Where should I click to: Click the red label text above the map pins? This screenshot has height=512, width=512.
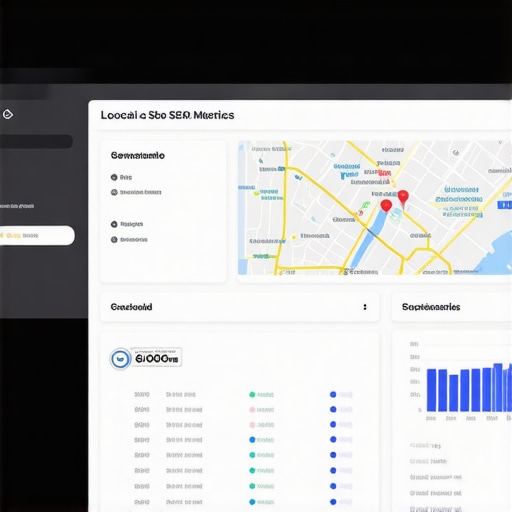pos(385,173)
